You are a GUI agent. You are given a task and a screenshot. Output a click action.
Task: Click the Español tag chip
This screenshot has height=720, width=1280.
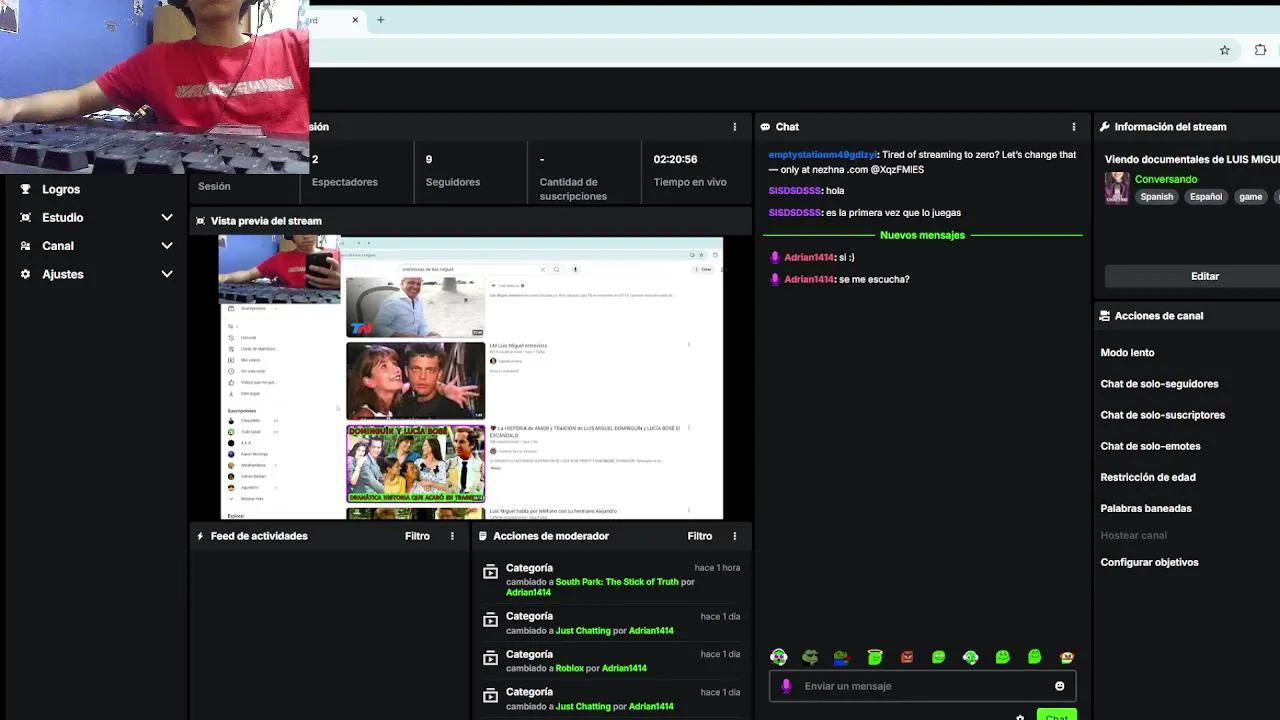1206,197
